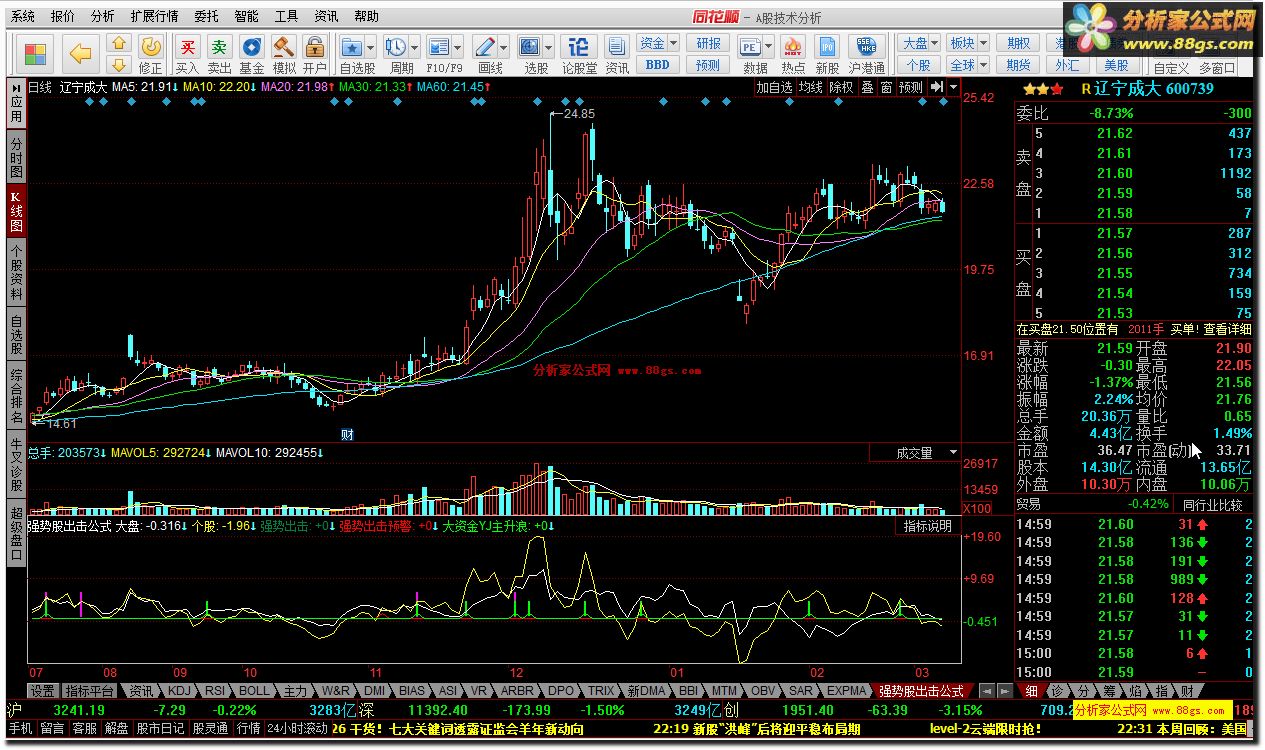Select the KDJ indicator tab
1265x750 pixels.
tap(179, 691)
